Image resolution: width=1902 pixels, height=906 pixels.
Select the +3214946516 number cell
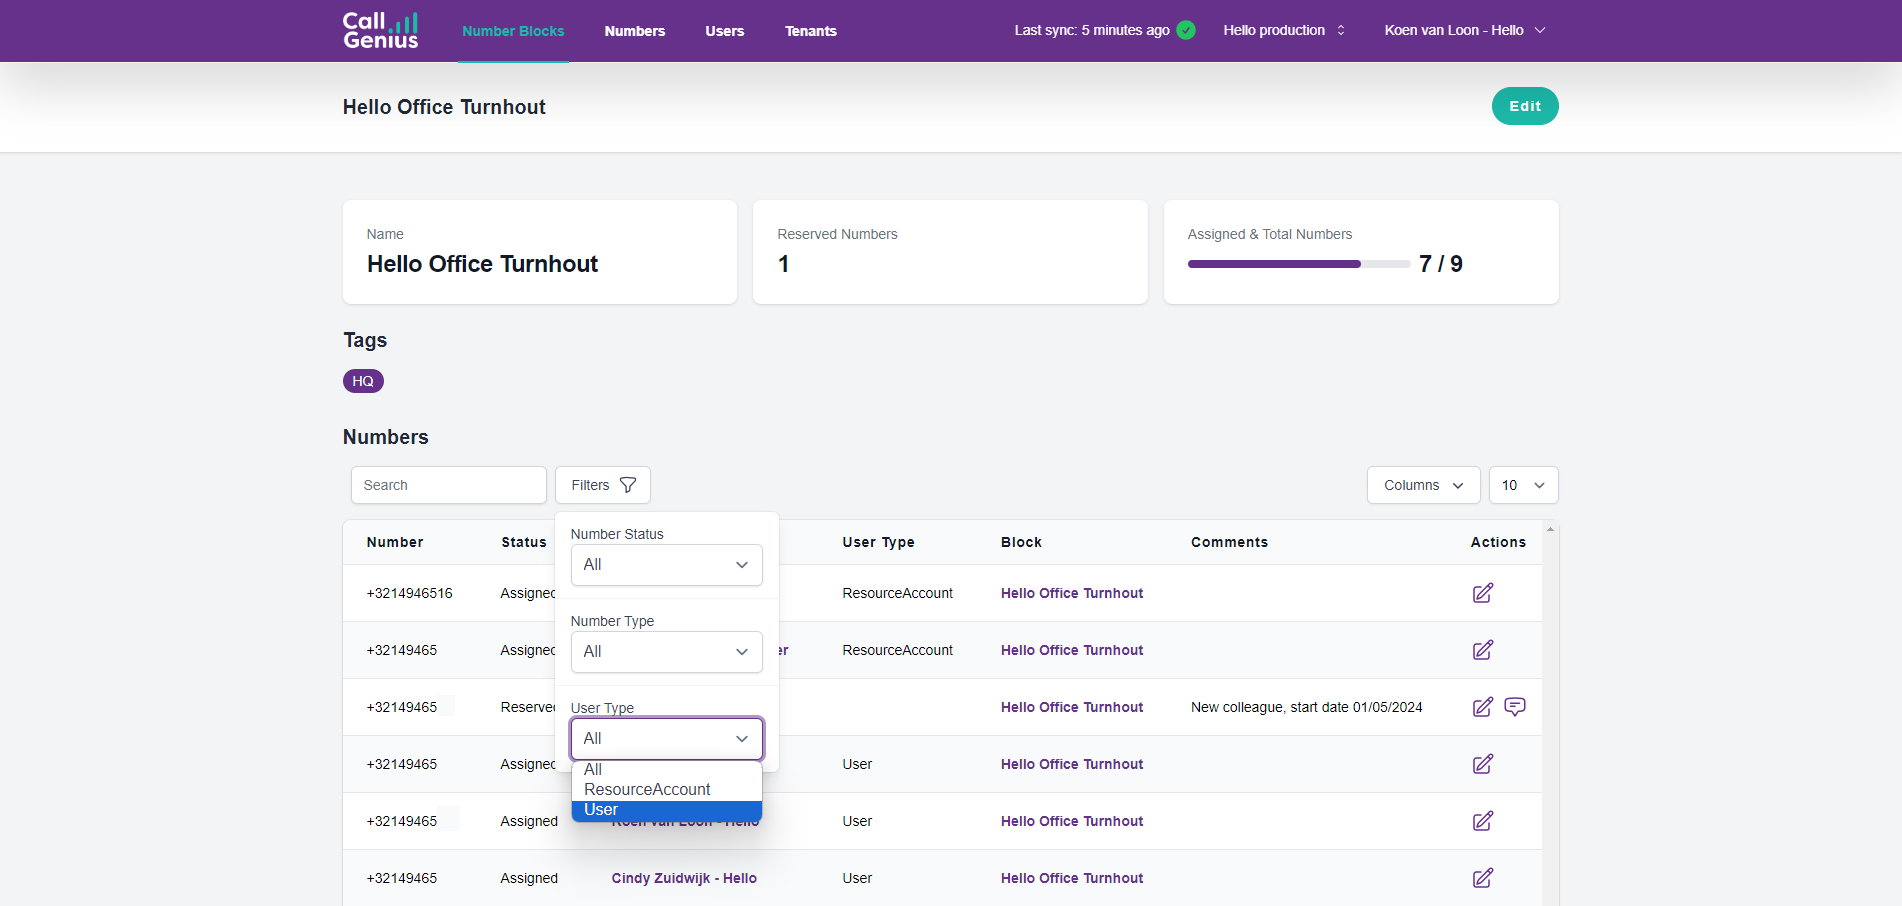409,593
